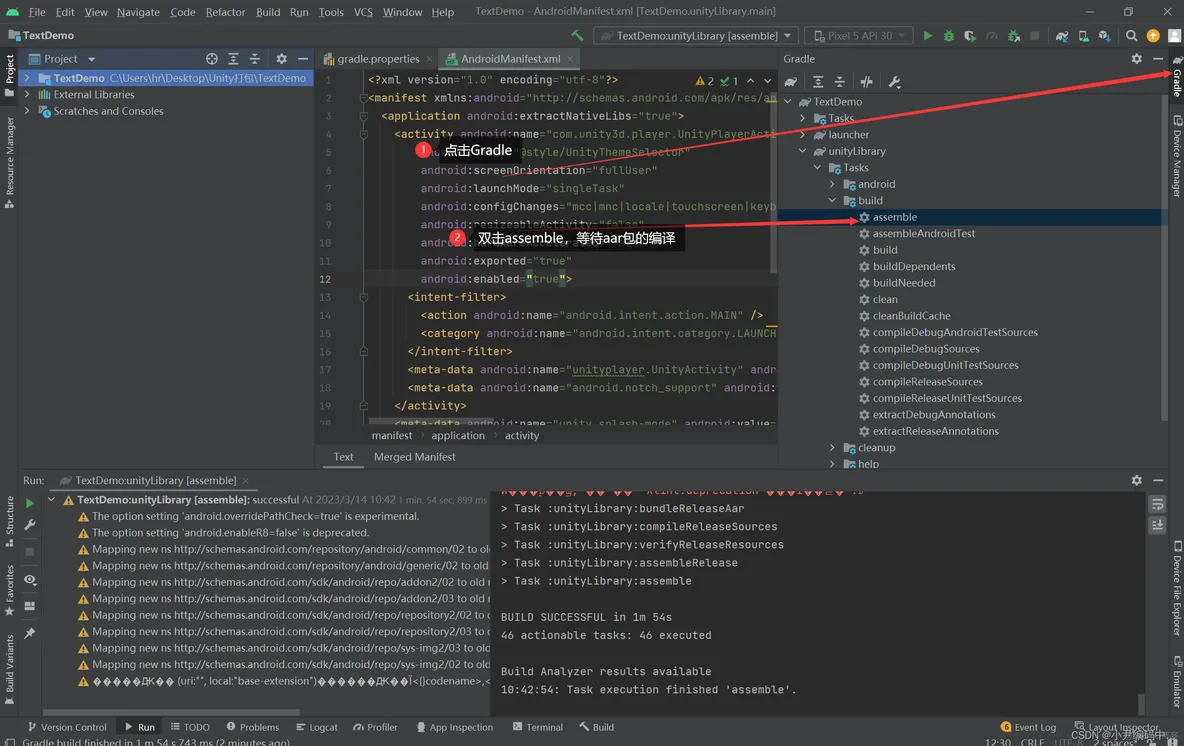Expand Scratches and Consoles node
Screen dimensions: 1184x746
coord(27,111)
